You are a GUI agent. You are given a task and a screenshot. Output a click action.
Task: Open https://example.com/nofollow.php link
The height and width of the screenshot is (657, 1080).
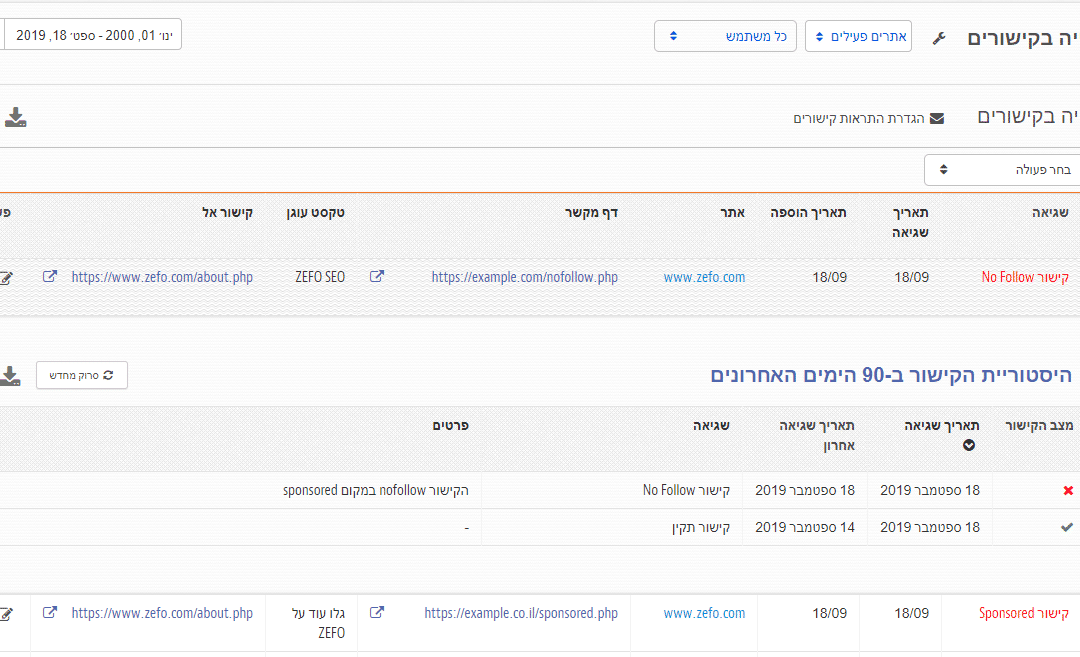[x=525, y=278]
